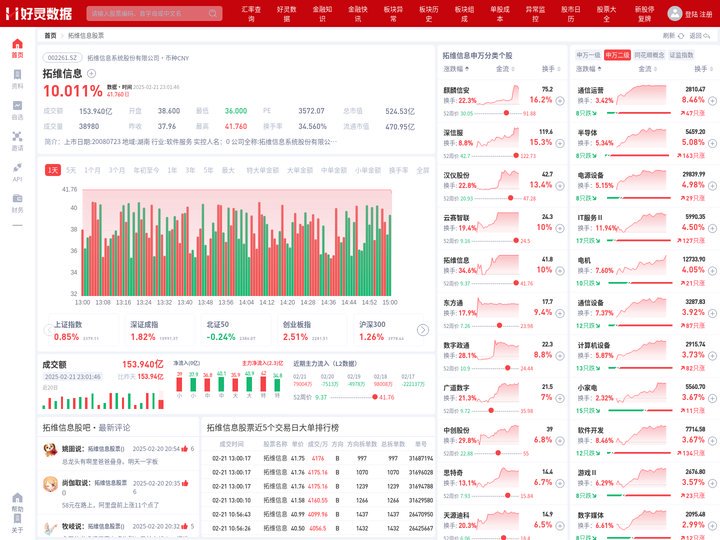
Task: Add 汉仪股份 using its plus icon
Action: coord(560,186)
